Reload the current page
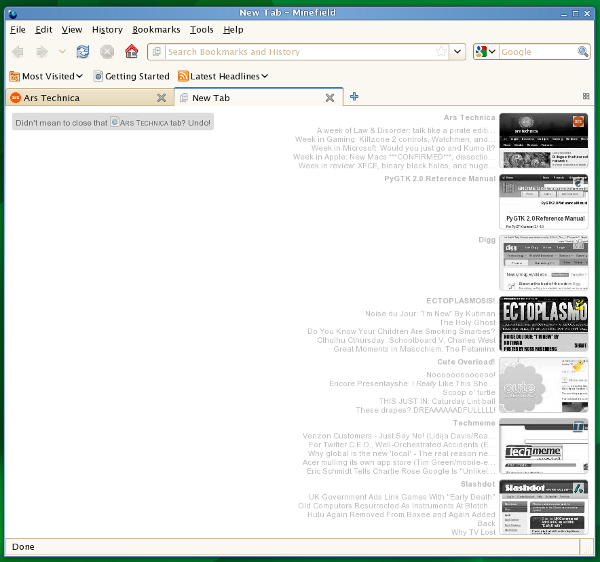 tap(83, 52)
